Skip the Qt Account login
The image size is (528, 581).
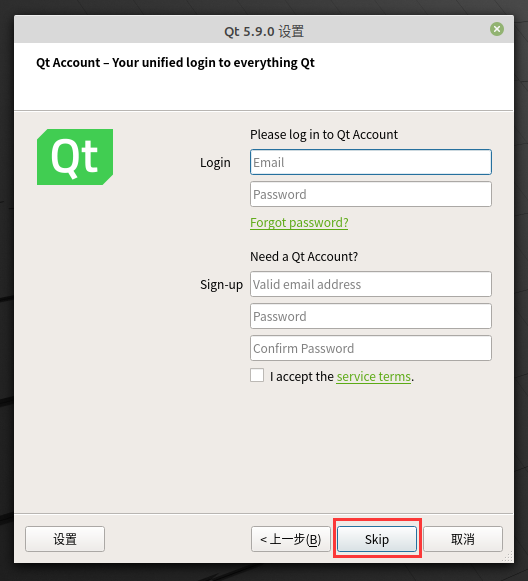pos(377,539)
